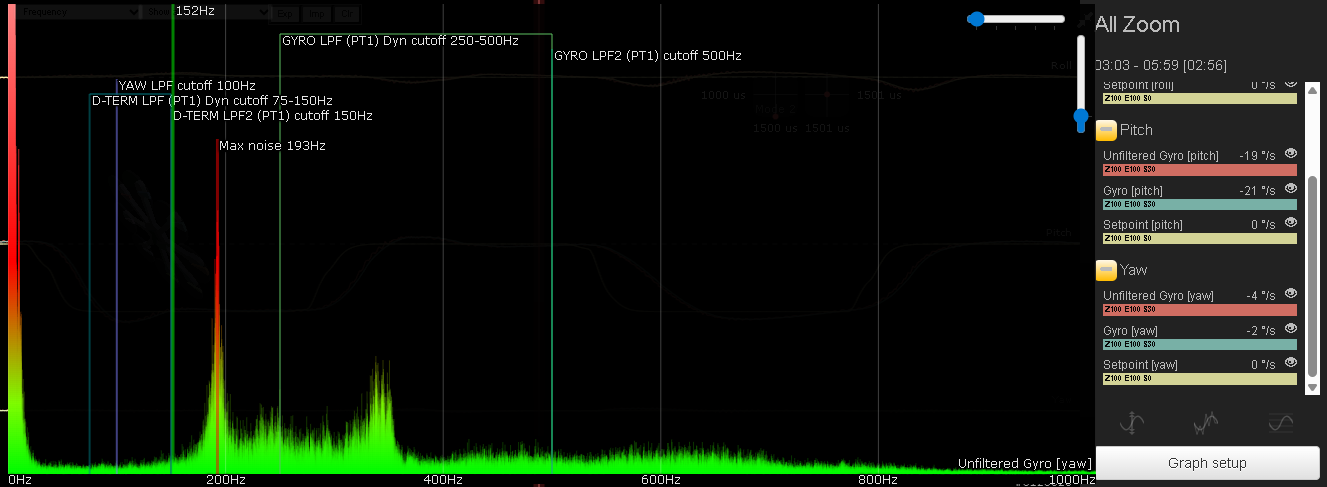Click the Gyro [yaw] eye icon

(1290, 329)
